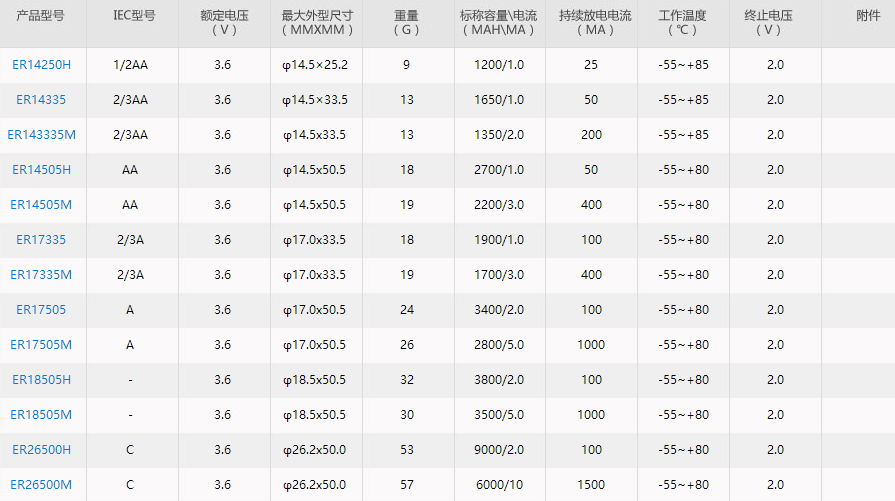Viewport: 895px width, 501px height.
Task: Select the ER14505H battery link
Action: click(x=42, y=170)
